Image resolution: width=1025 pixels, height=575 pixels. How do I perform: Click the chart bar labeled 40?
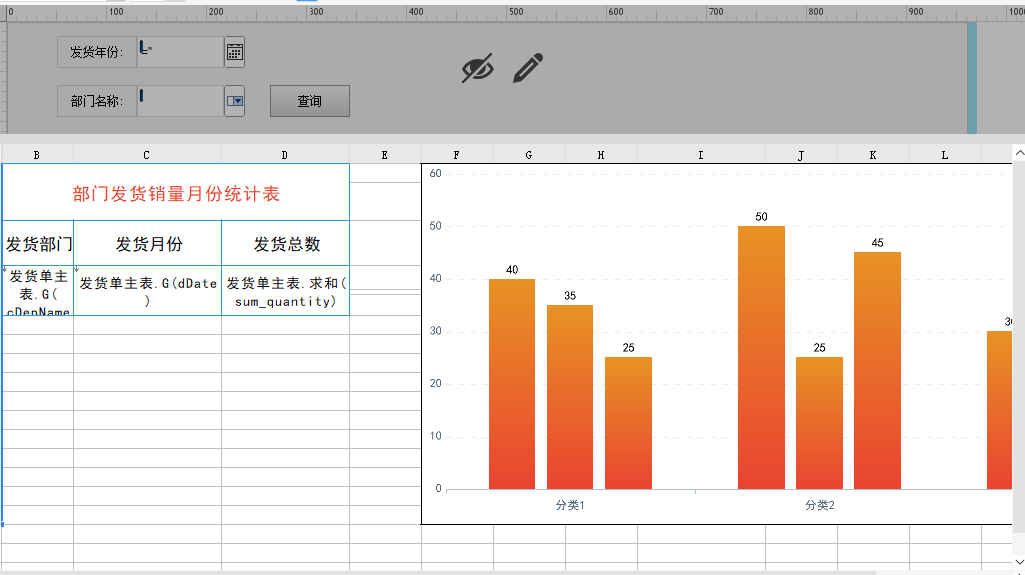tap(512, 384)
